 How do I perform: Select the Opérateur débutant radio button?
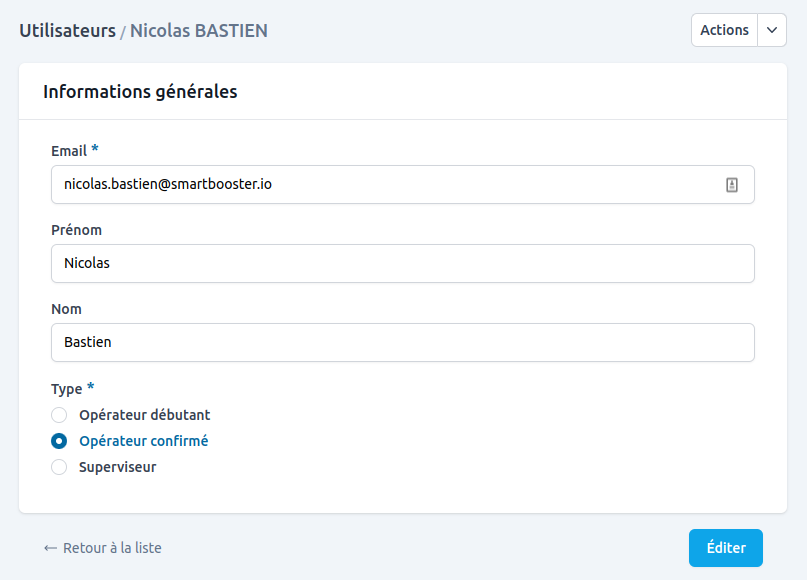coord(59,415)
